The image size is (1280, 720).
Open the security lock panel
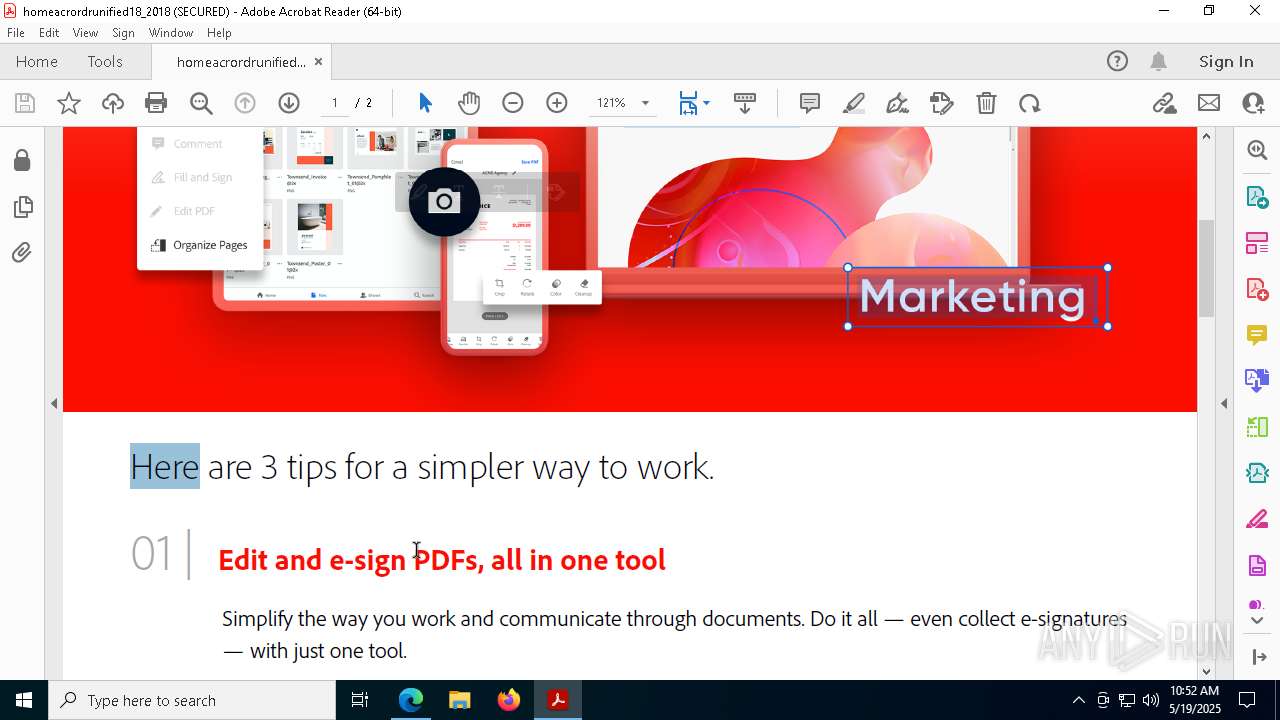point(21,161)
